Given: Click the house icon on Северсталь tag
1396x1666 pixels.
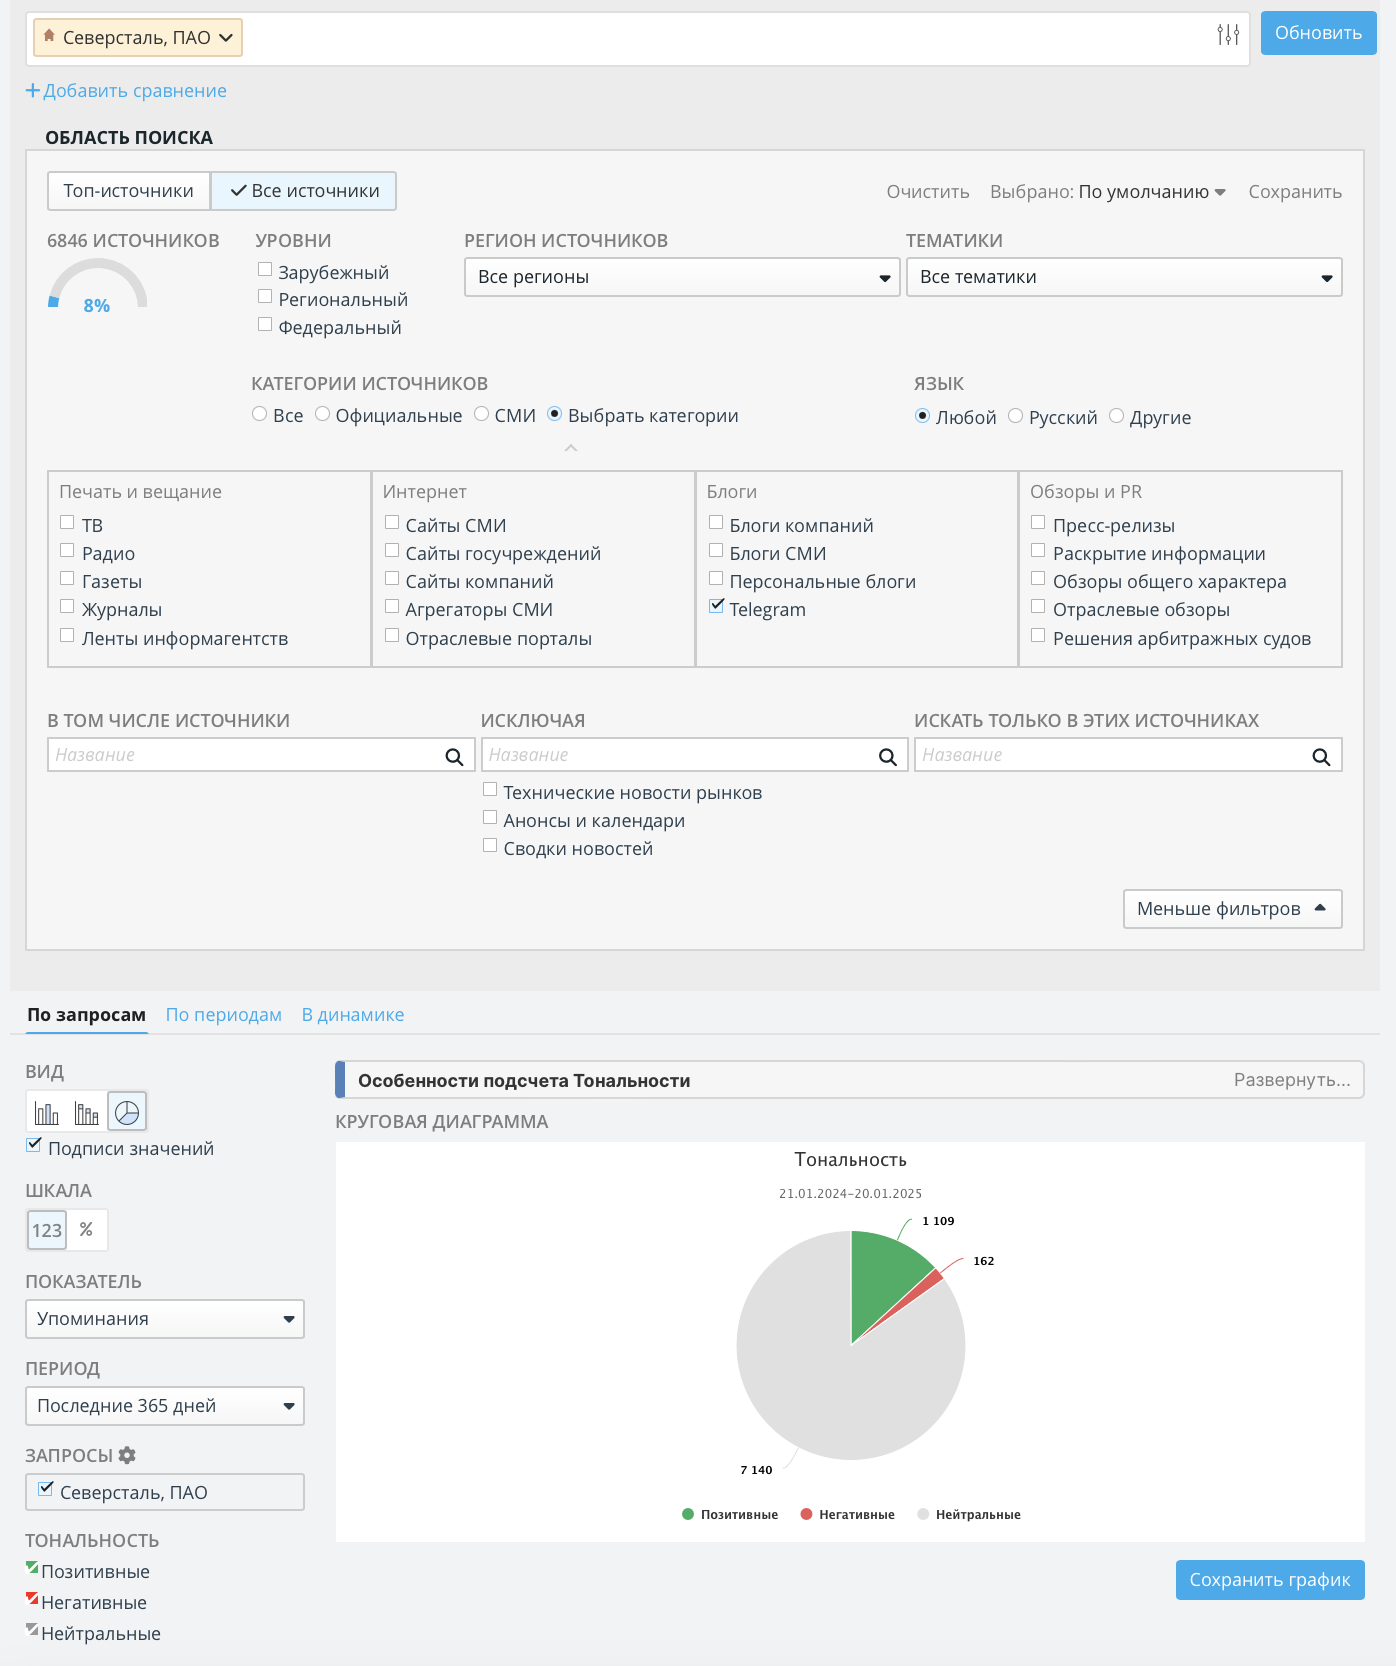Looking at the screenshot, I should [x=49, y=36].
